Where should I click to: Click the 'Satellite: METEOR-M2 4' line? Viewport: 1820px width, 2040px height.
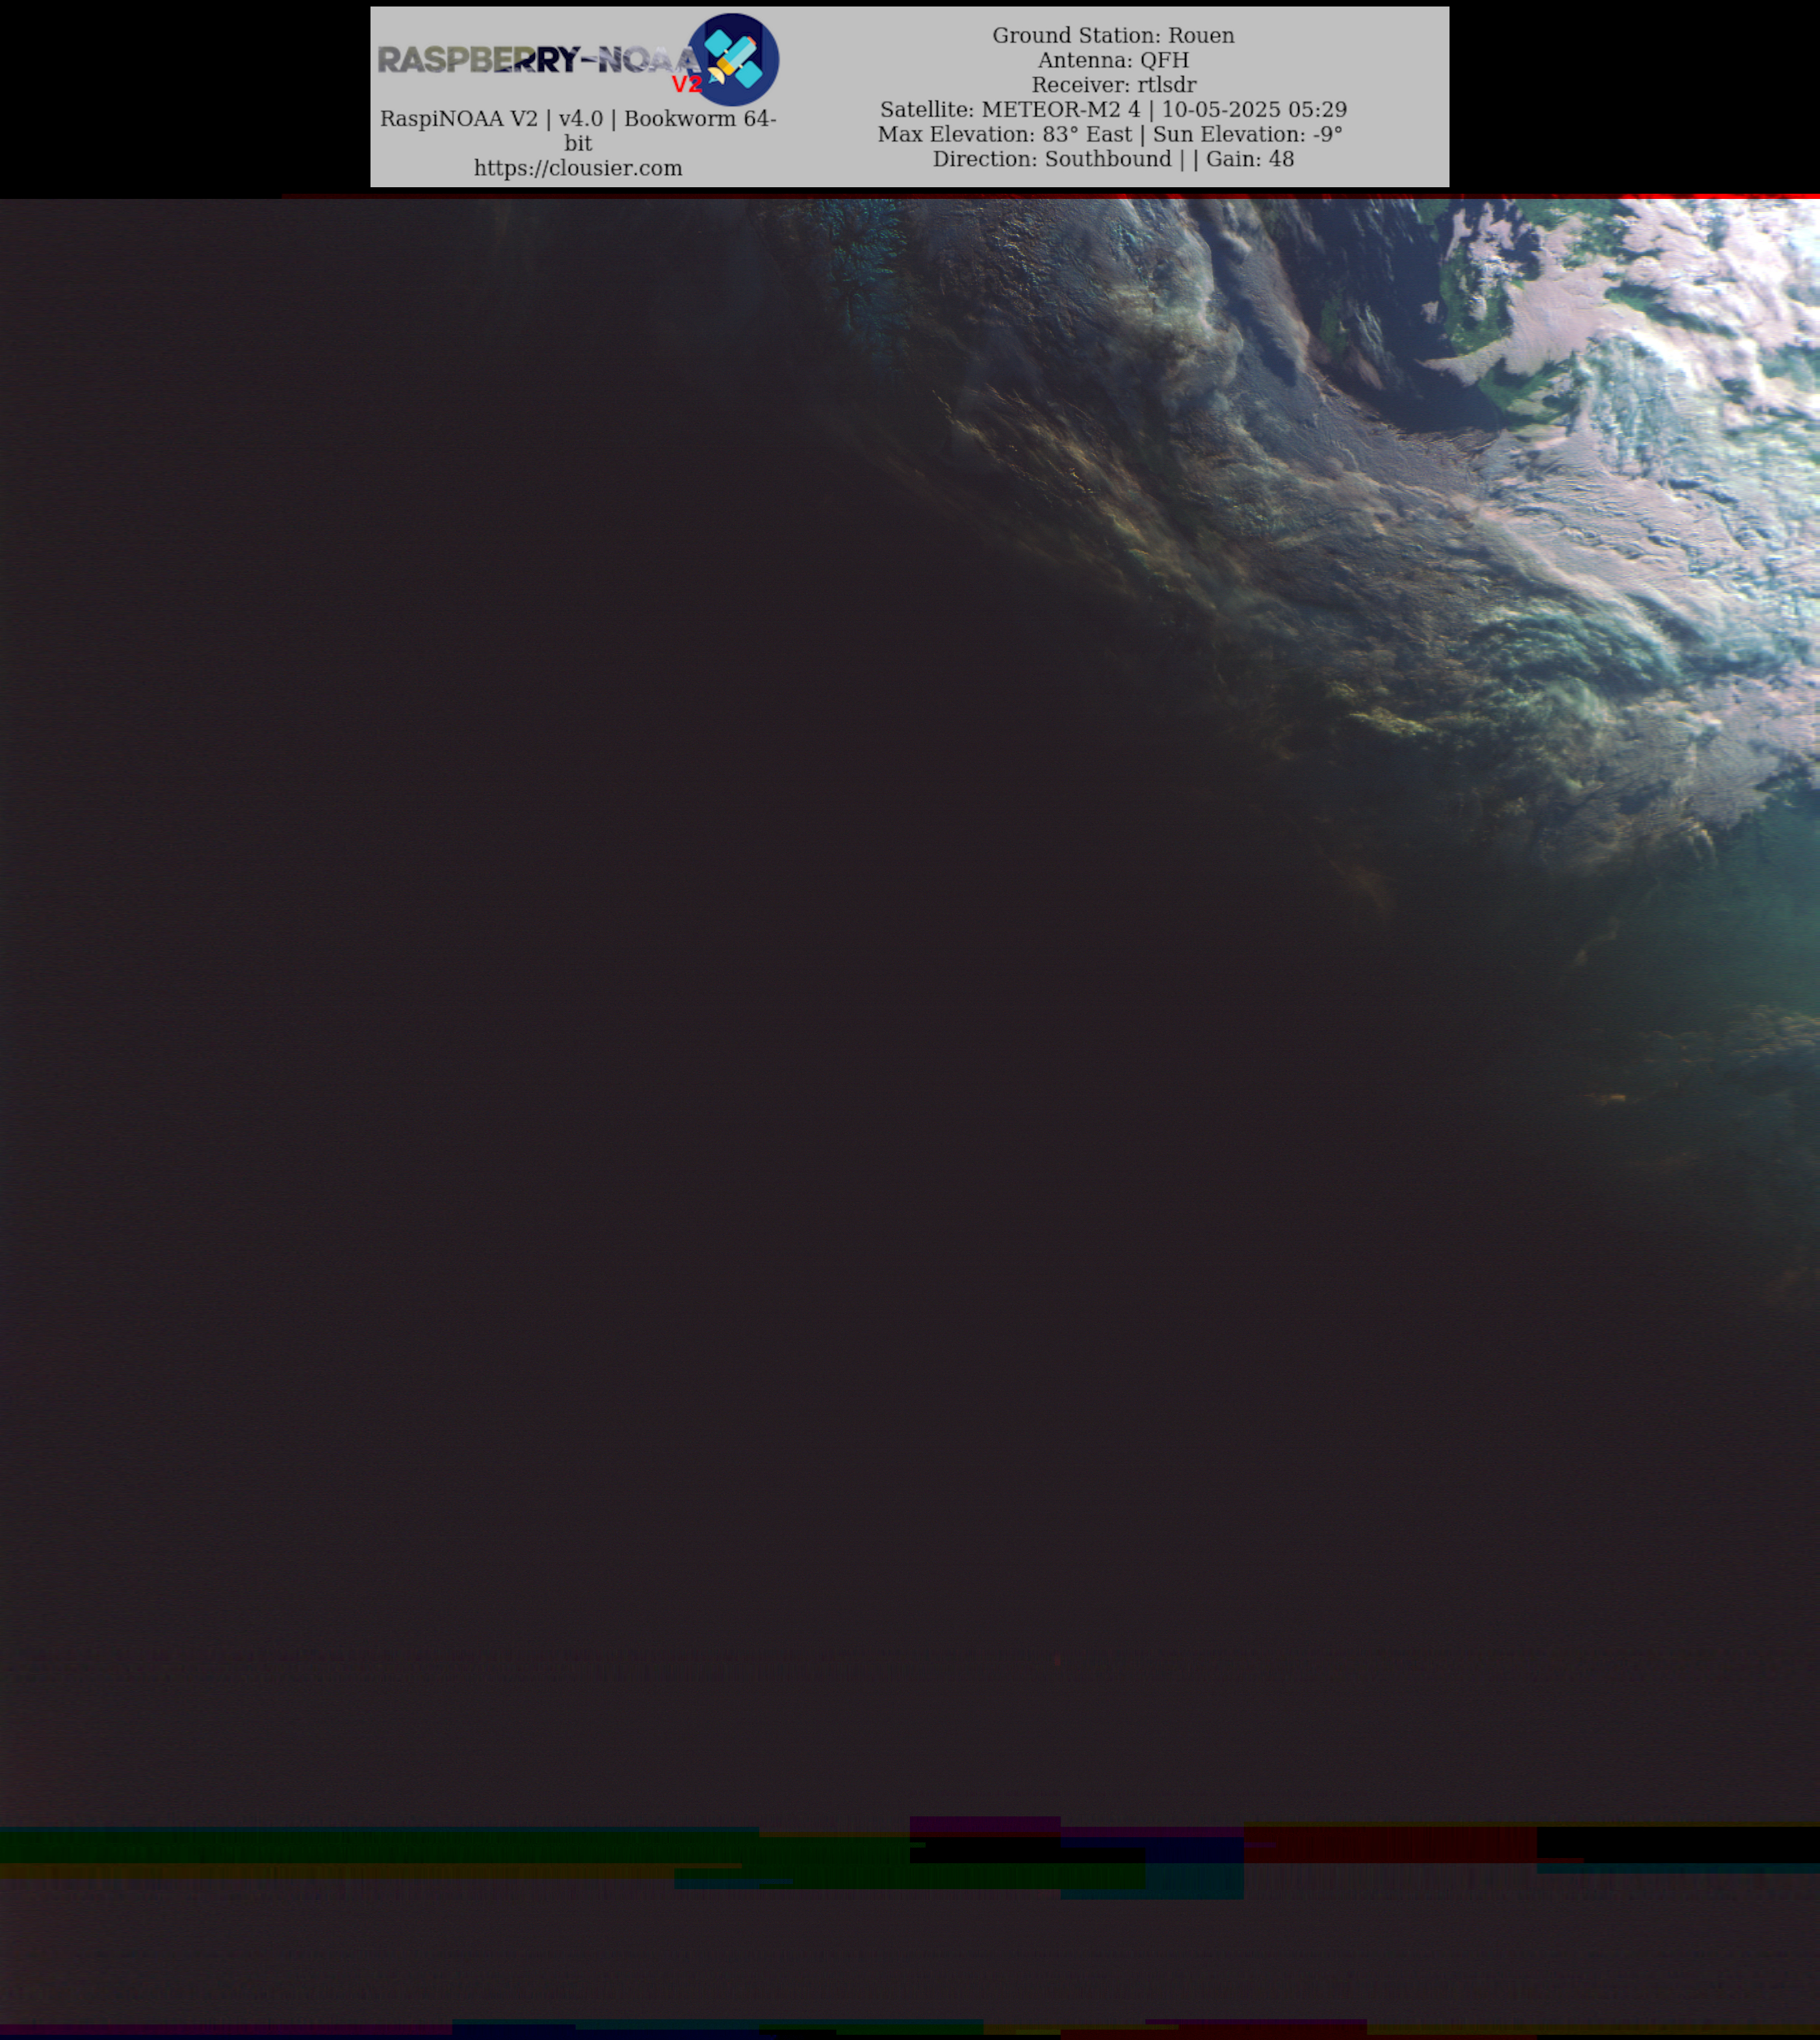point(1113,109)
